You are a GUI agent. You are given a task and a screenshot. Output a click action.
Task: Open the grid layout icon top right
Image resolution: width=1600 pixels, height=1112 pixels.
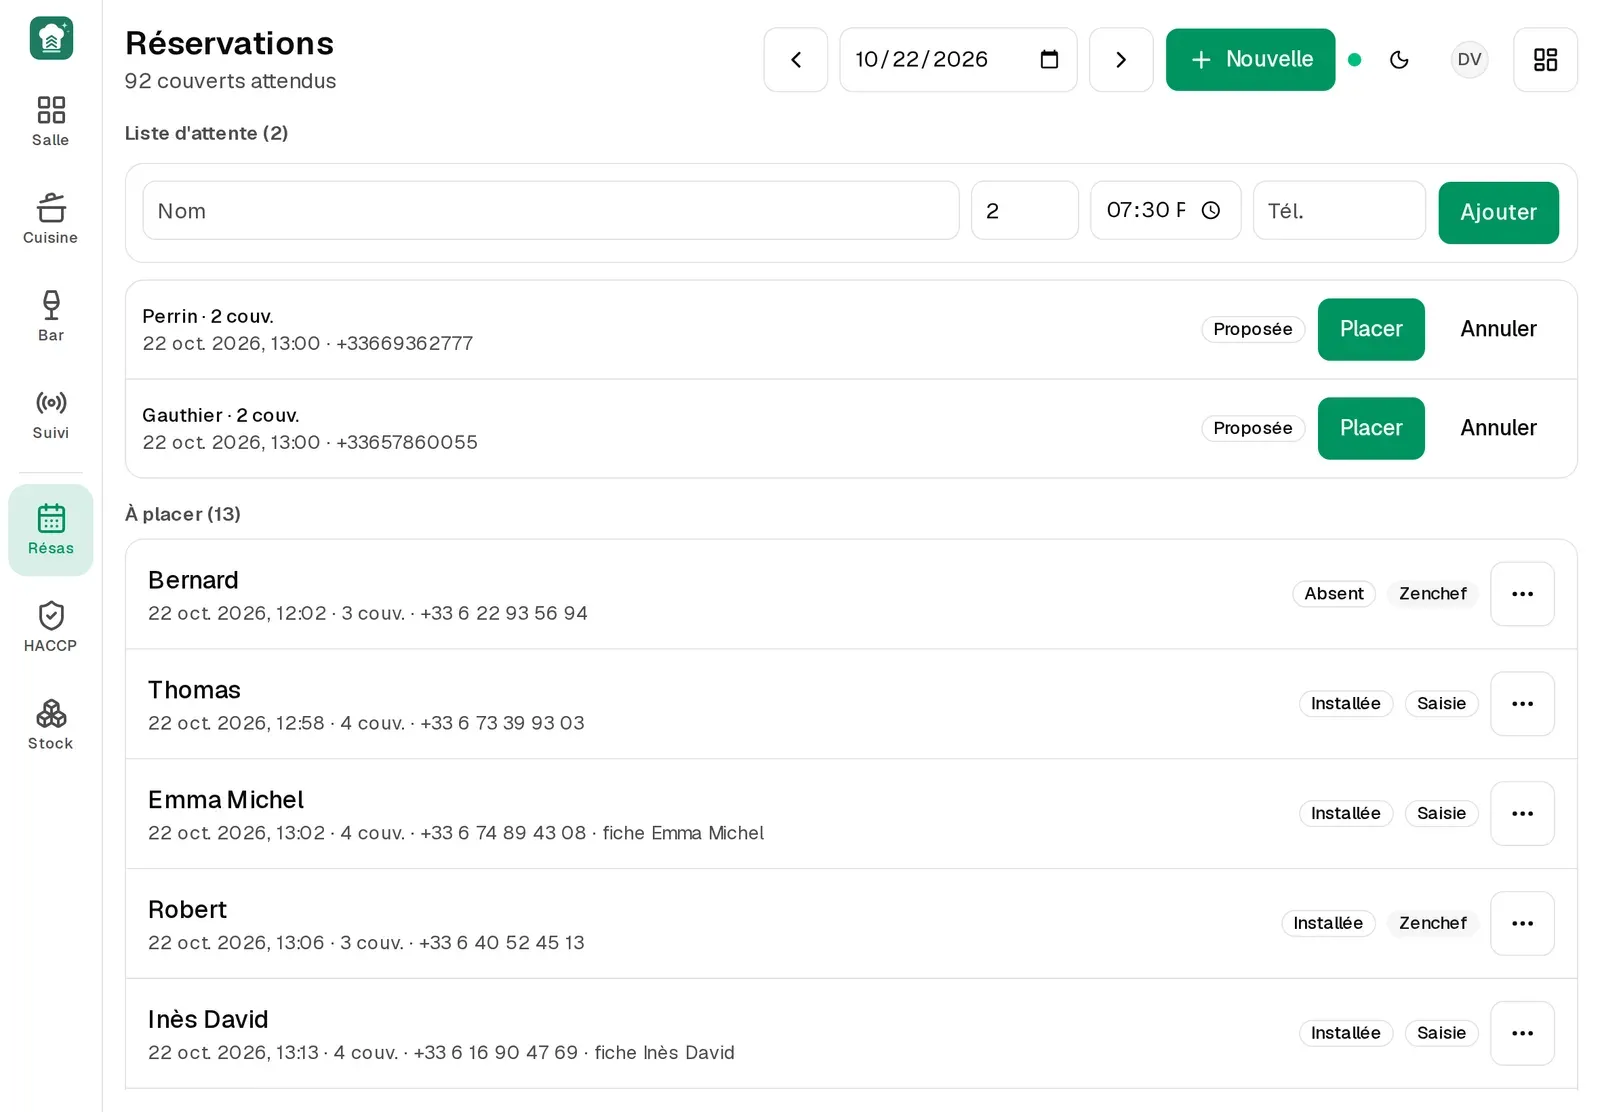click(x=1545, y=60)
